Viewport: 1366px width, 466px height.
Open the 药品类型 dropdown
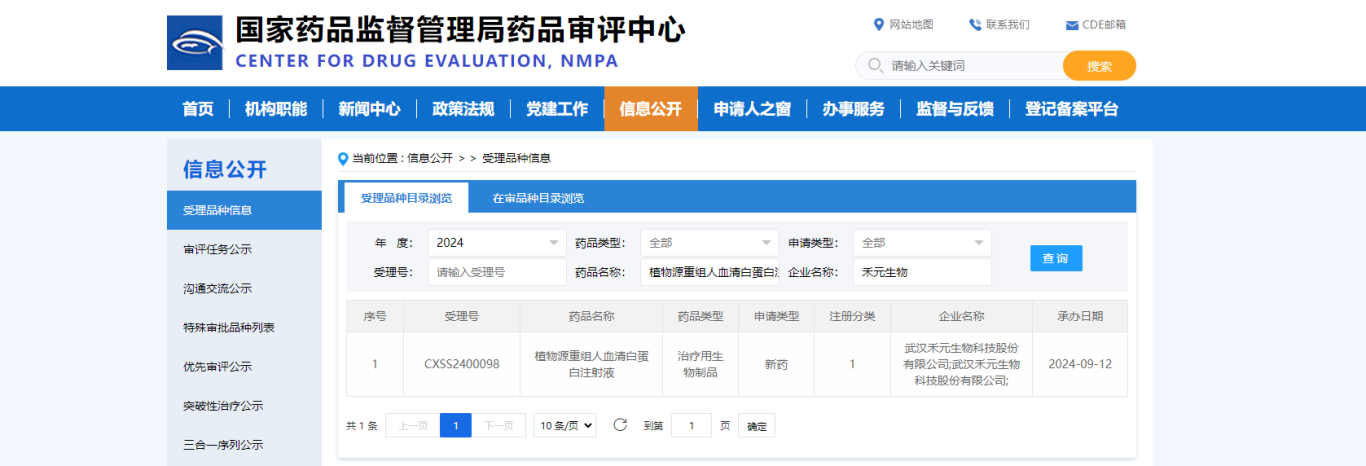click(709, 243)
